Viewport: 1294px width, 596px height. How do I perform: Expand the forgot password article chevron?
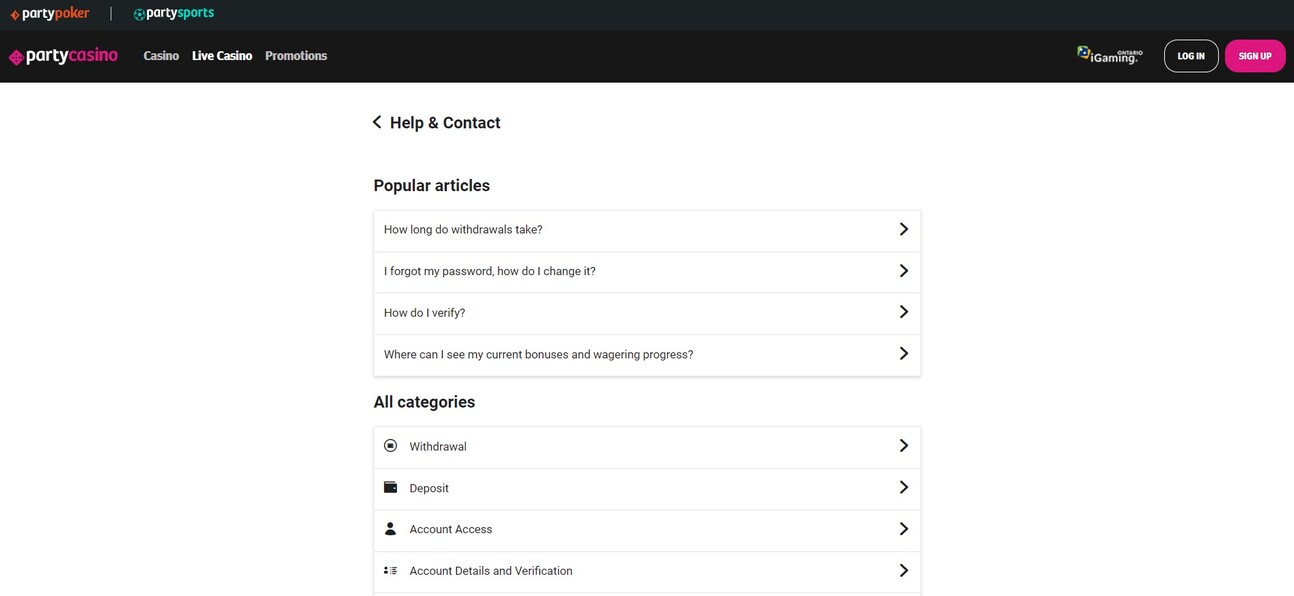click(x=903, y=271)
